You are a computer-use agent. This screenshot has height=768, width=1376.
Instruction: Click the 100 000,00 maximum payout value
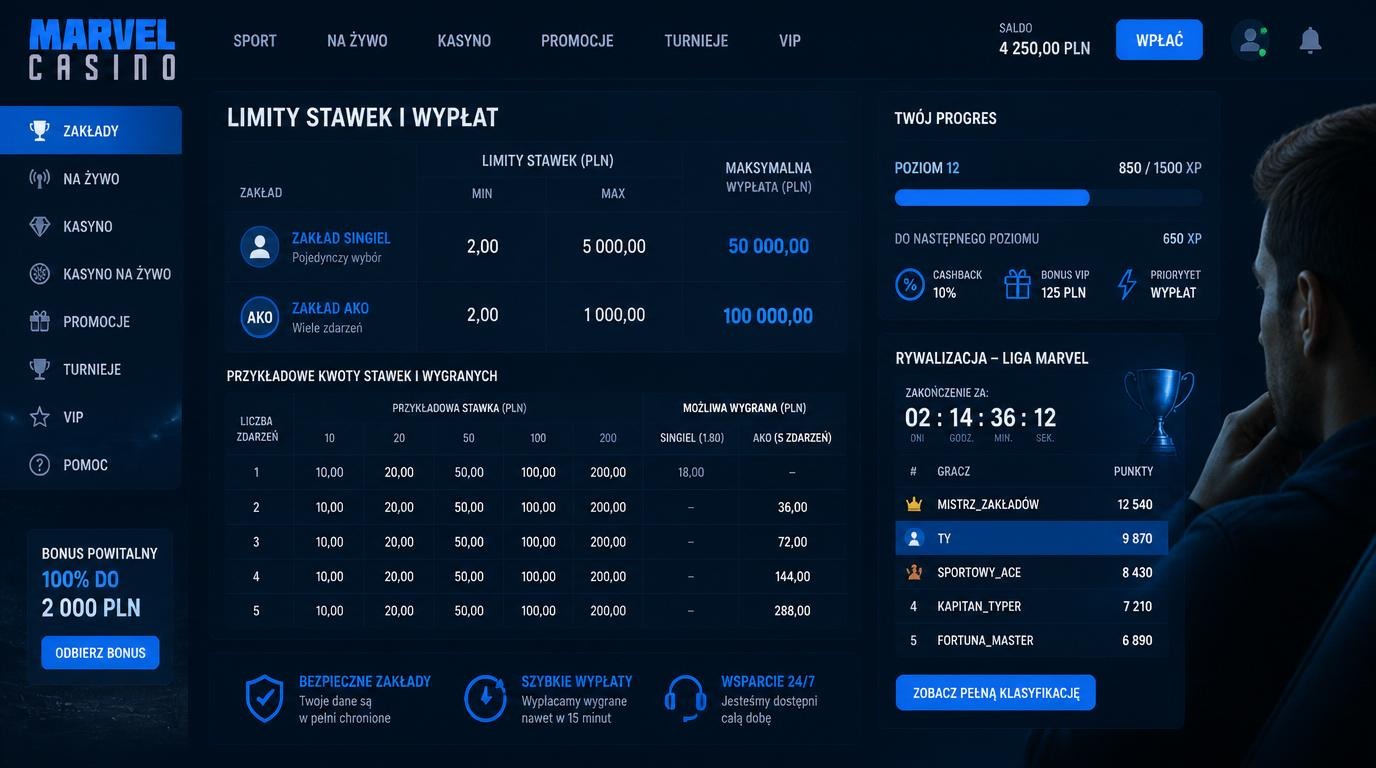pos(768,316)
